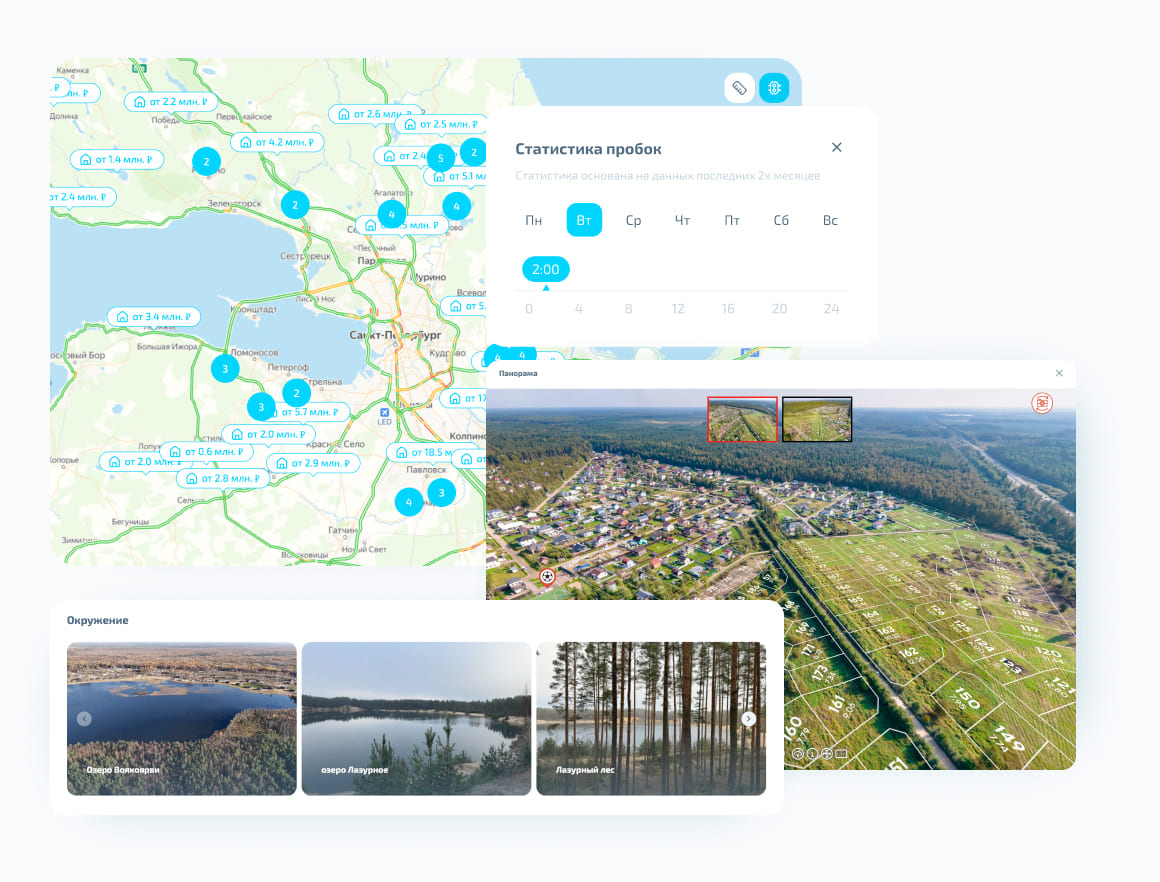Select the red-bordered panorama thumbnail
The height and width of the screenshot is (882, 1160).
click(x=742, y=419)
